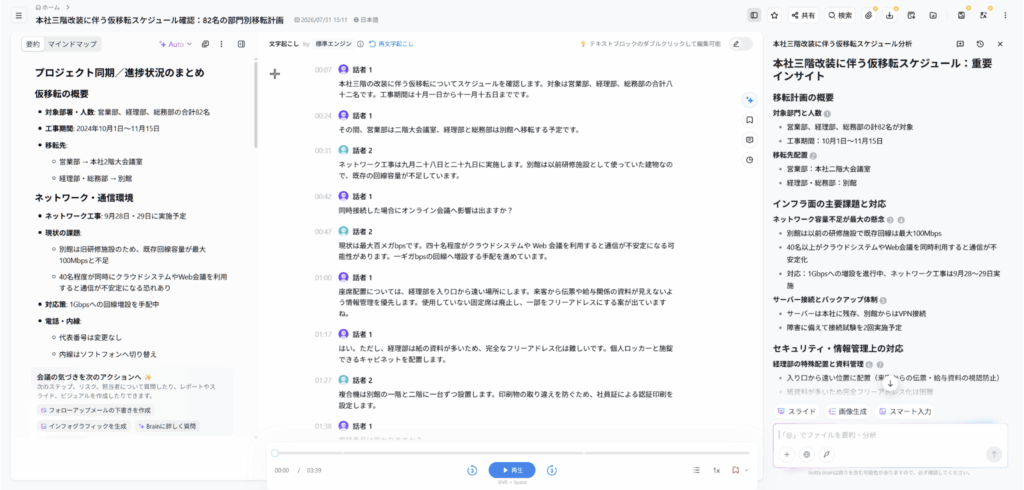Click Brainに詳しく質問 suggestion
1024x490 pixels.
[167, 426]
